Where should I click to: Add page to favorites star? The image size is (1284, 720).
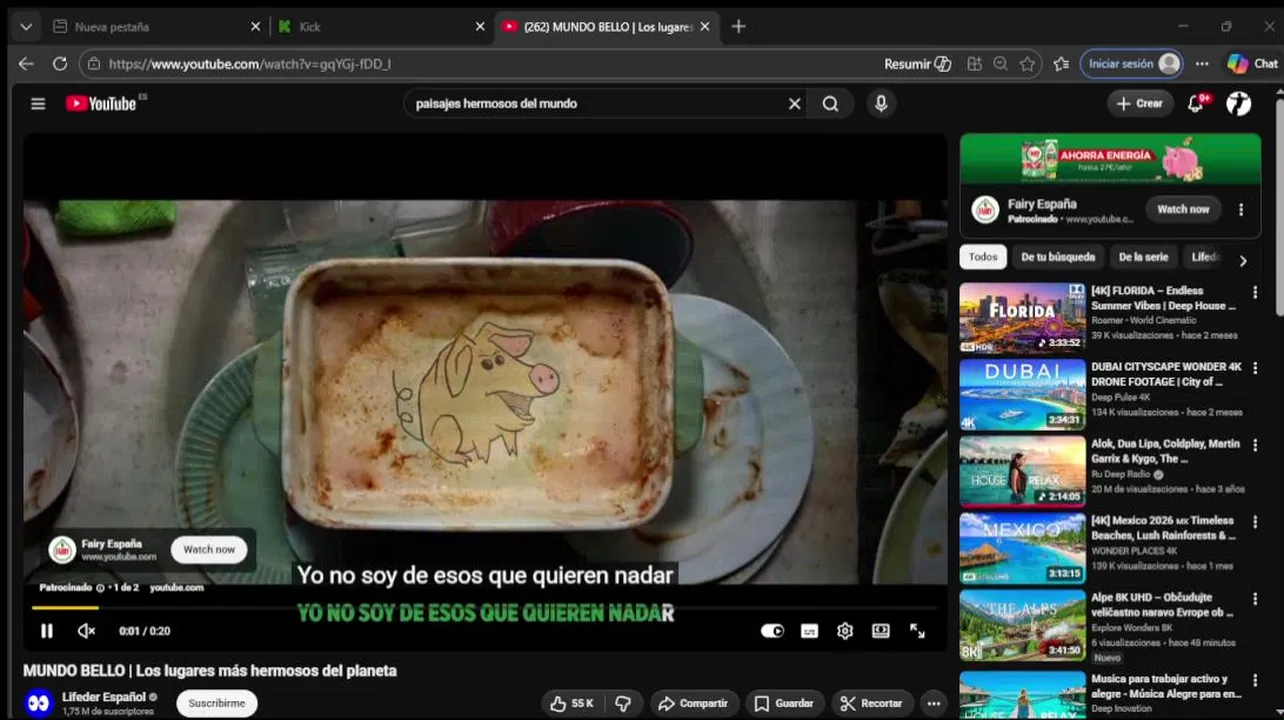(x=1027, y=64)
